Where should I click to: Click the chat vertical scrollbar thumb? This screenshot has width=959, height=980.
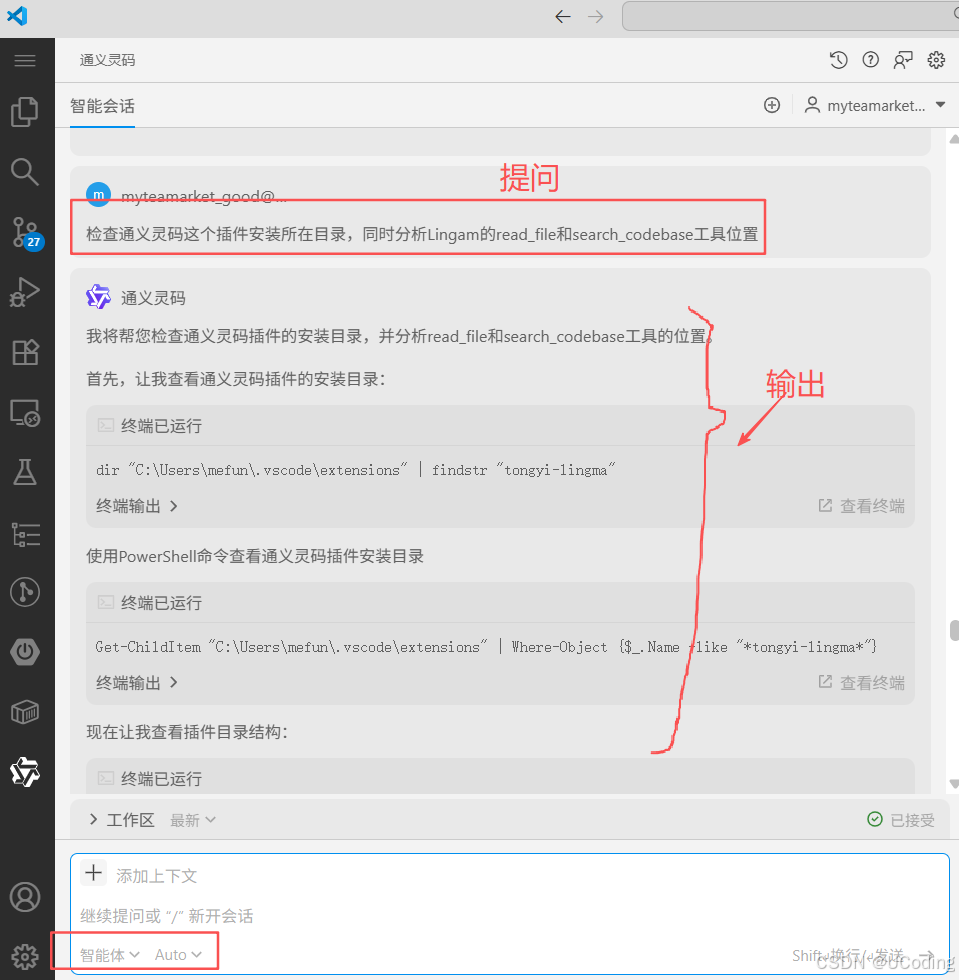(x=954, y=630)
